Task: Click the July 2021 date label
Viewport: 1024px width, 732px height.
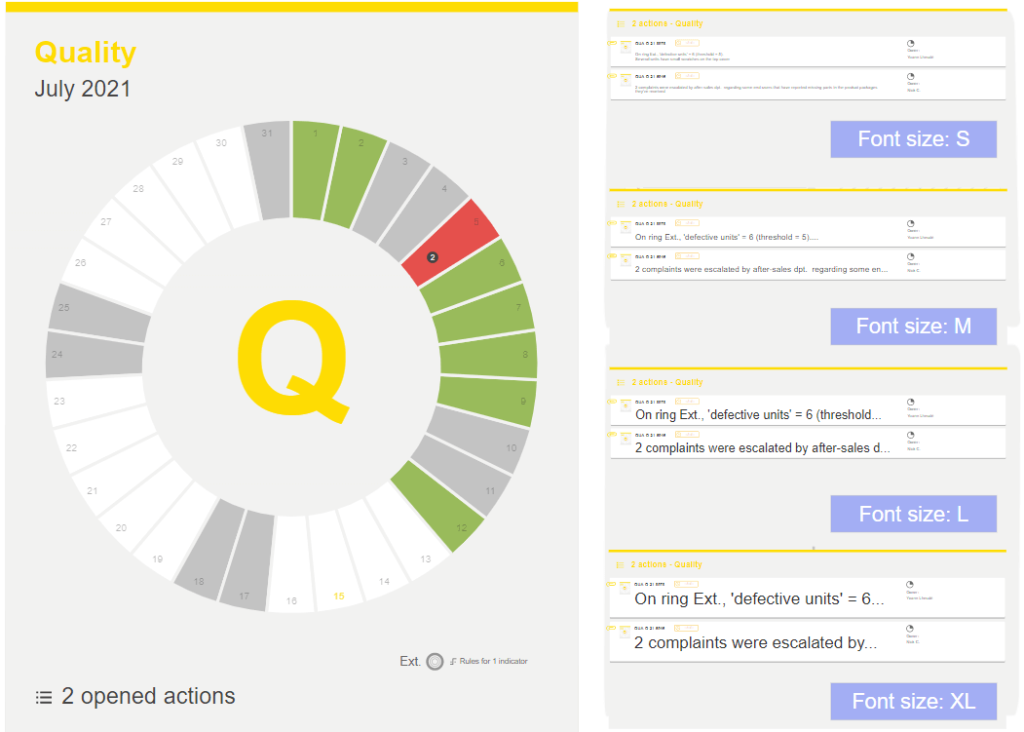Action: click(82, 89)
